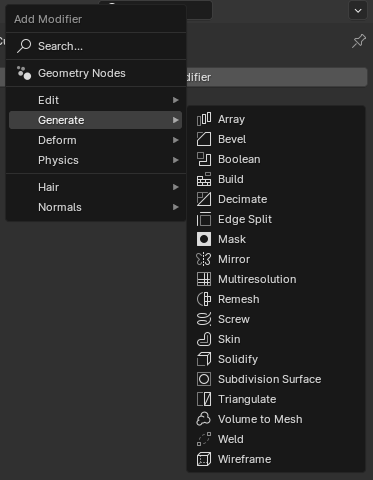This screenshot has width=373, height=480.
Task: Click the Remesh modifier icon
Action: [x=204, y=299]
